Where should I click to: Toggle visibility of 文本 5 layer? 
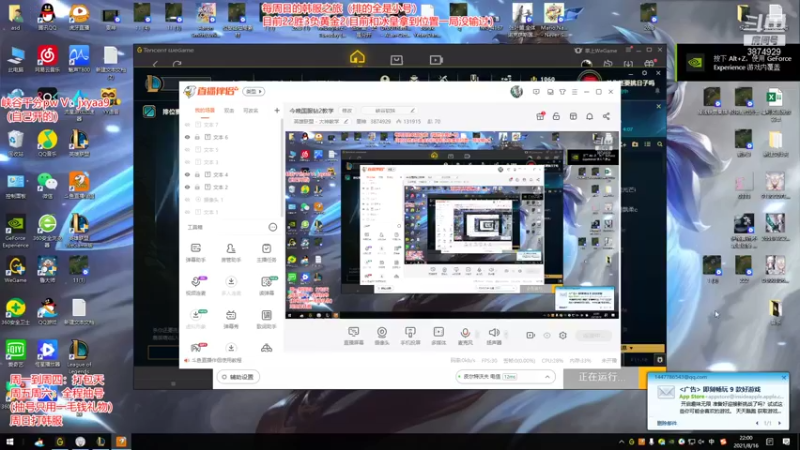[x=187, y=150]
